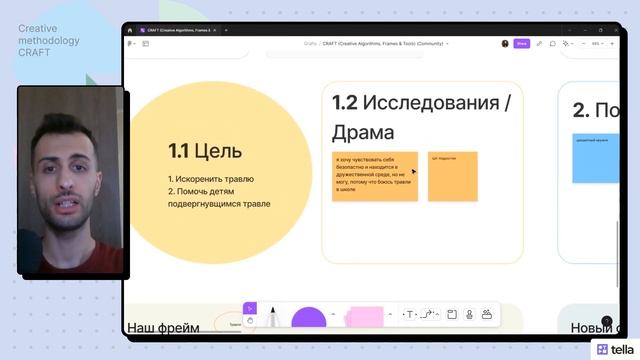Click the '1.2 Исследования / Драма' heading

tap(421, 117)
